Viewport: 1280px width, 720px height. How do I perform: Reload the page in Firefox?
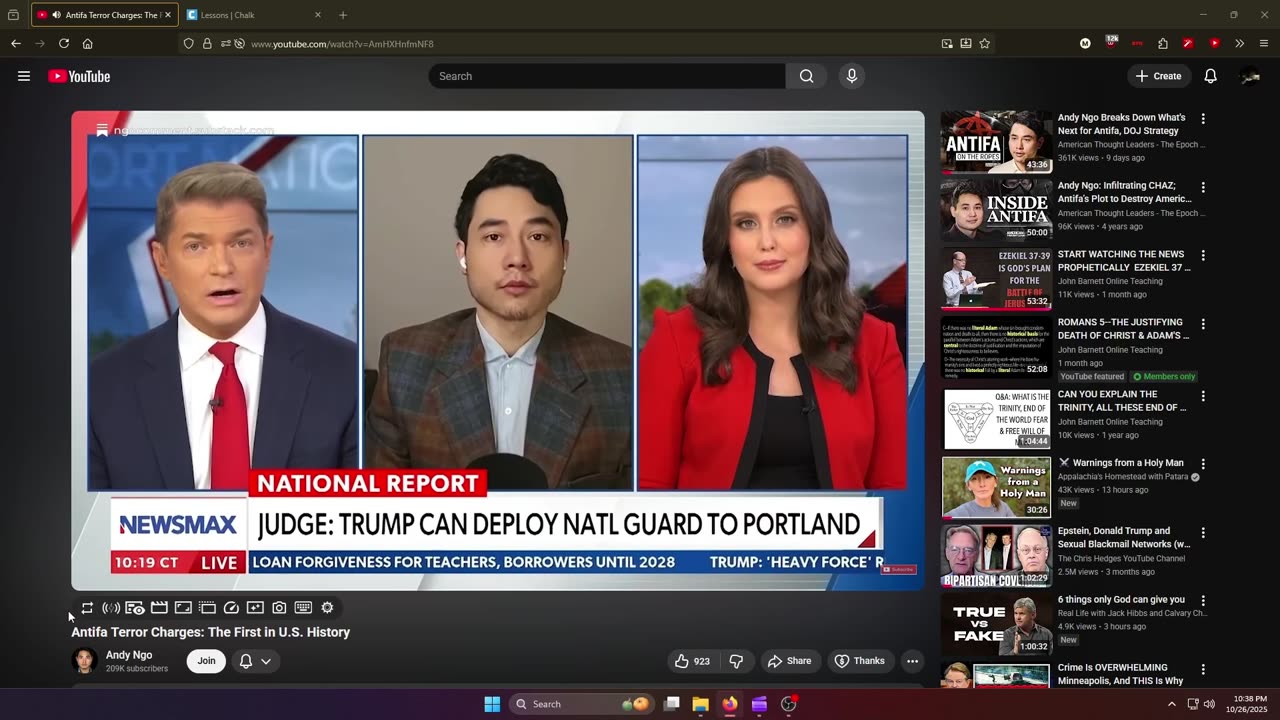(x=64, y=44)
